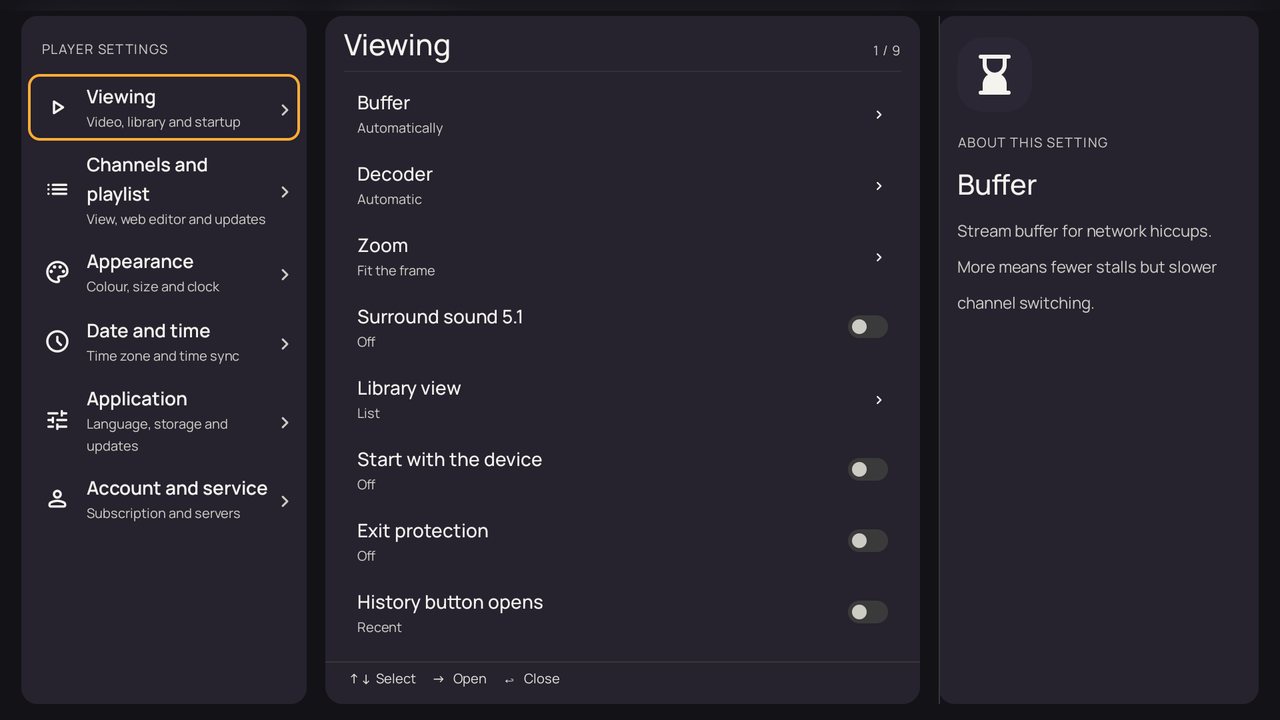Click the 'Subscription and servers' subtitle
This screenshot has width=1280, height=720.
point(163,514)
